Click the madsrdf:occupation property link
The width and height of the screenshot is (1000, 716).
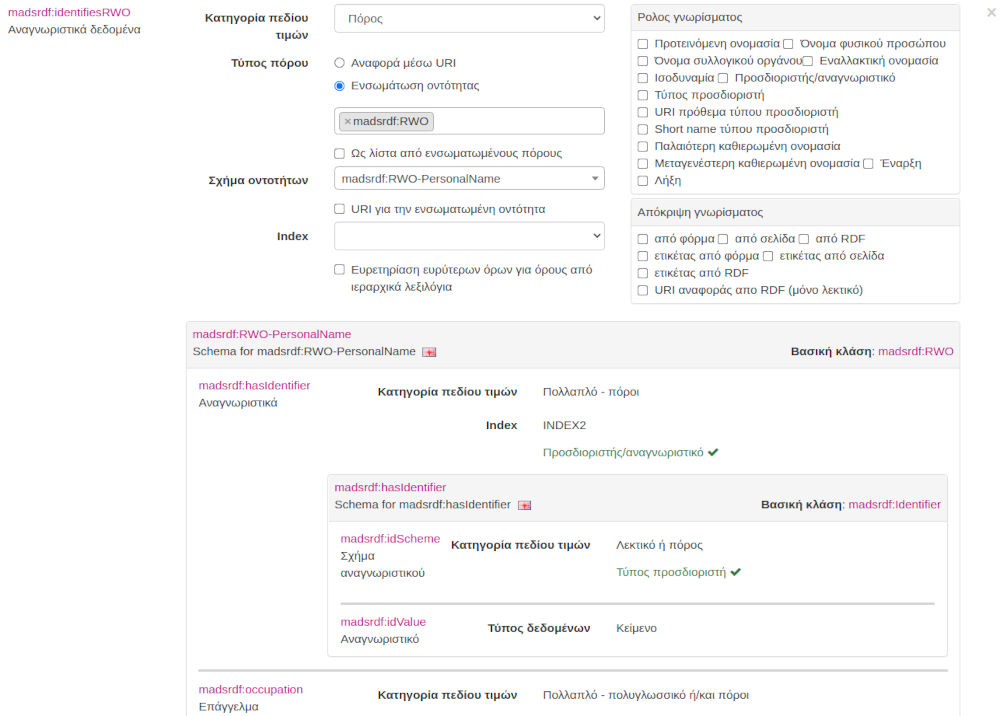[250, 690]
